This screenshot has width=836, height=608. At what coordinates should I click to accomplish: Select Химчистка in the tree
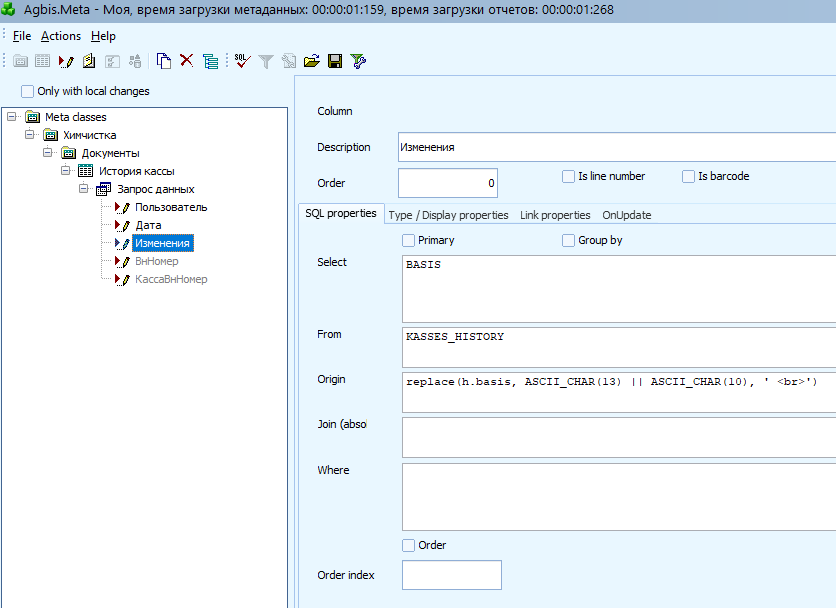(90, 135)
